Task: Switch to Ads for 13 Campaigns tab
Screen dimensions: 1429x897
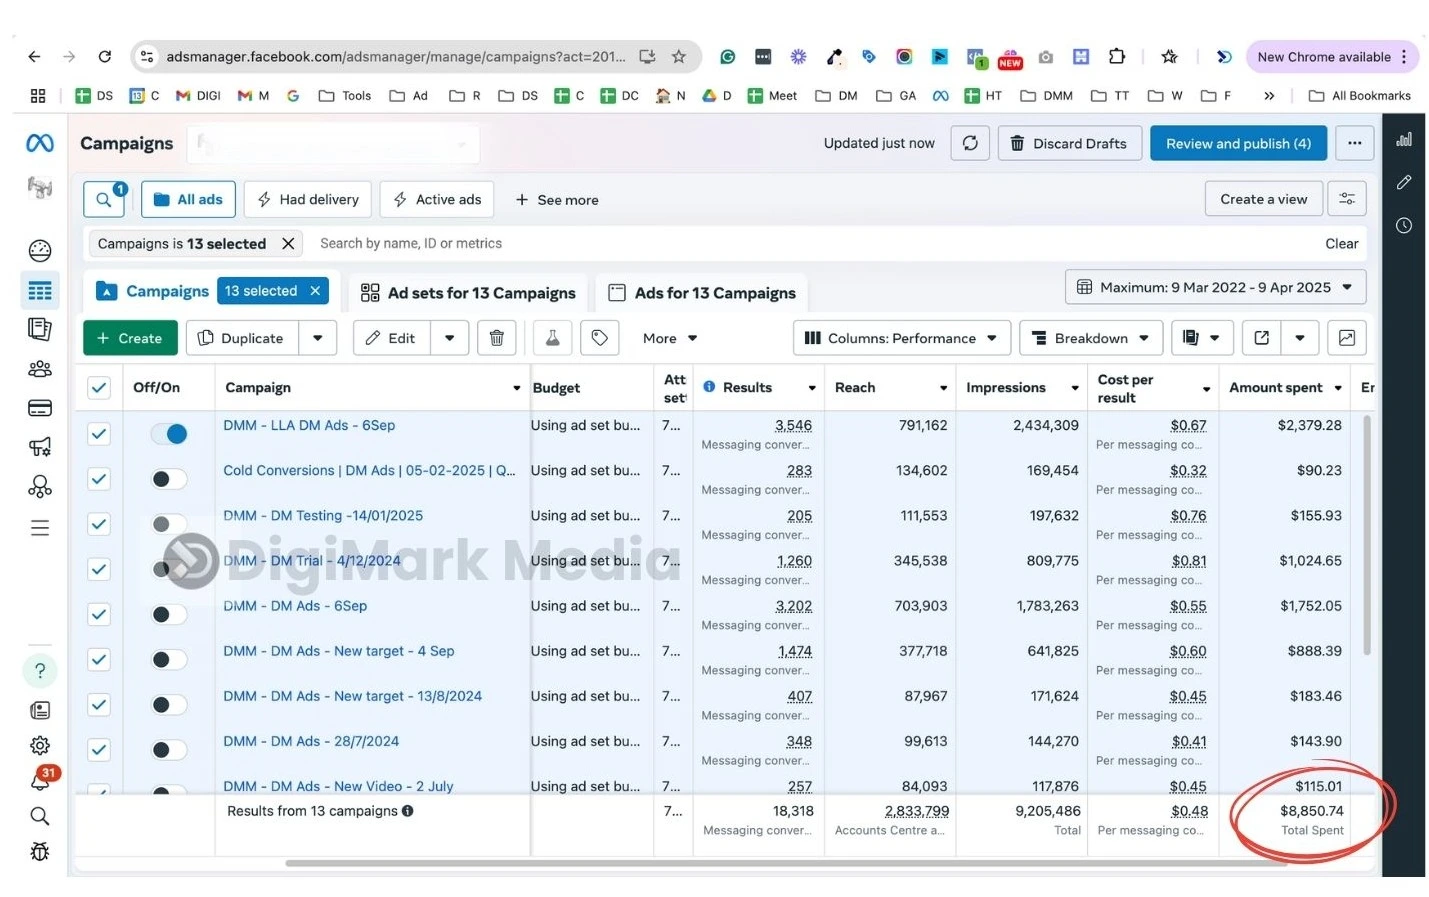Action: coord(702,293)
